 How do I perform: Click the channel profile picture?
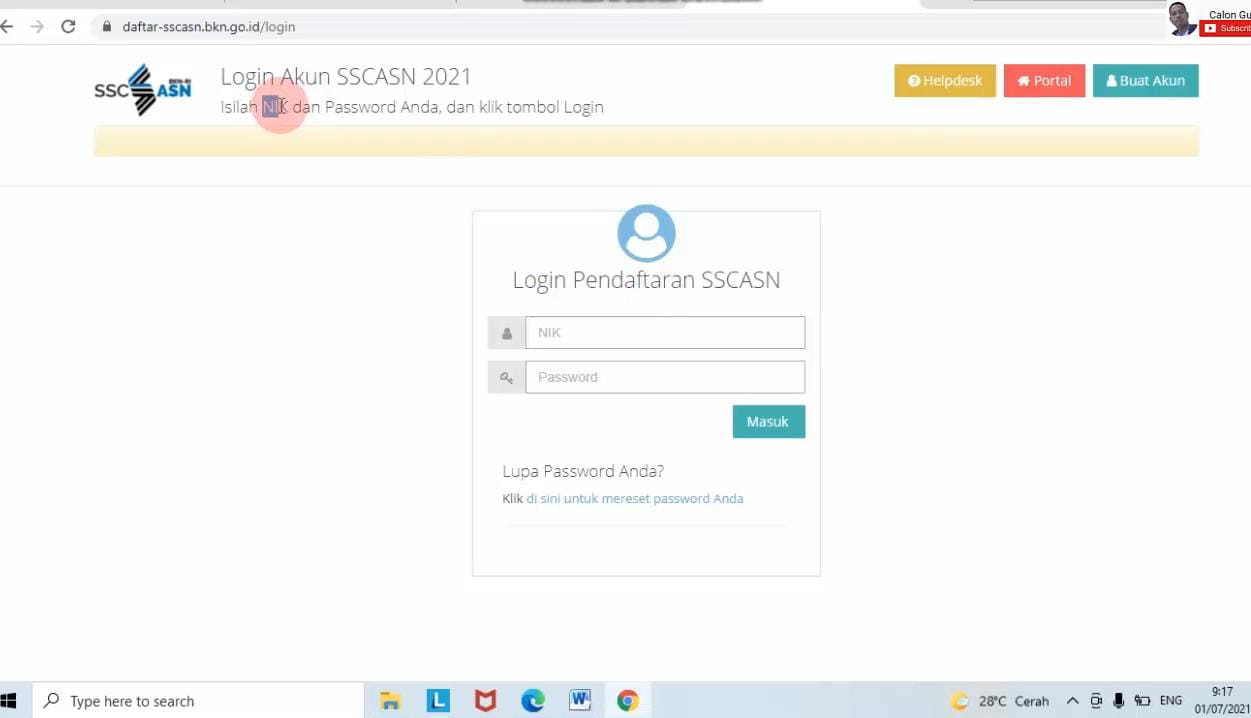click(x=1183, y=18)
